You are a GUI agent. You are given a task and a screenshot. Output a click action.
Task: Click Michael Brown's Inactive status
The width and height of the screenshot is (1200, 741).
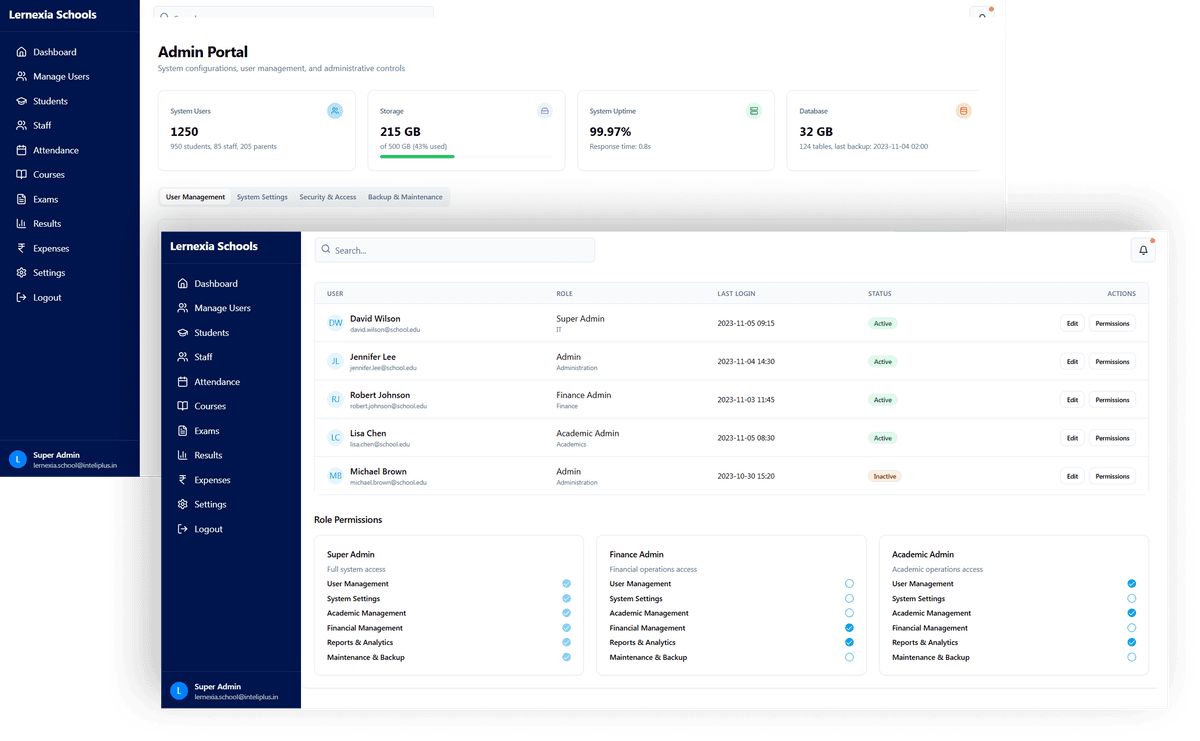click(x=884, y=476)
